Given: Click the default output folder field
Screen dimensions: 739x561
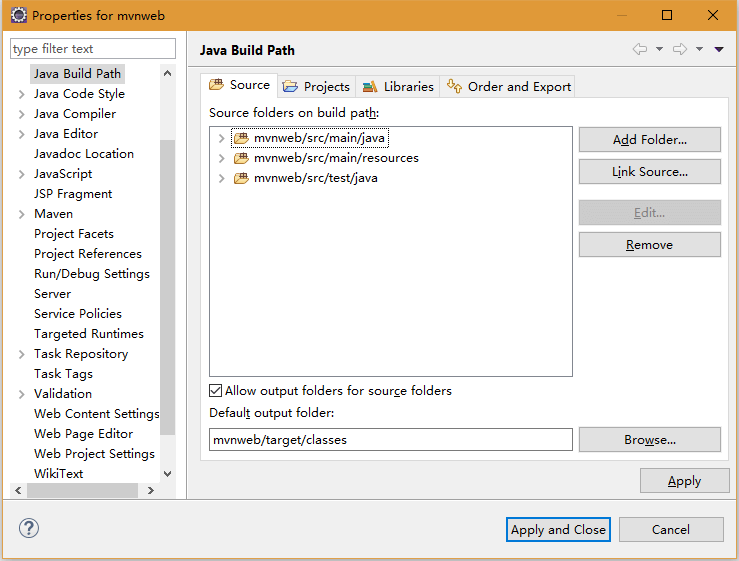Looking at the screenshot, I should tap(391, 440).
